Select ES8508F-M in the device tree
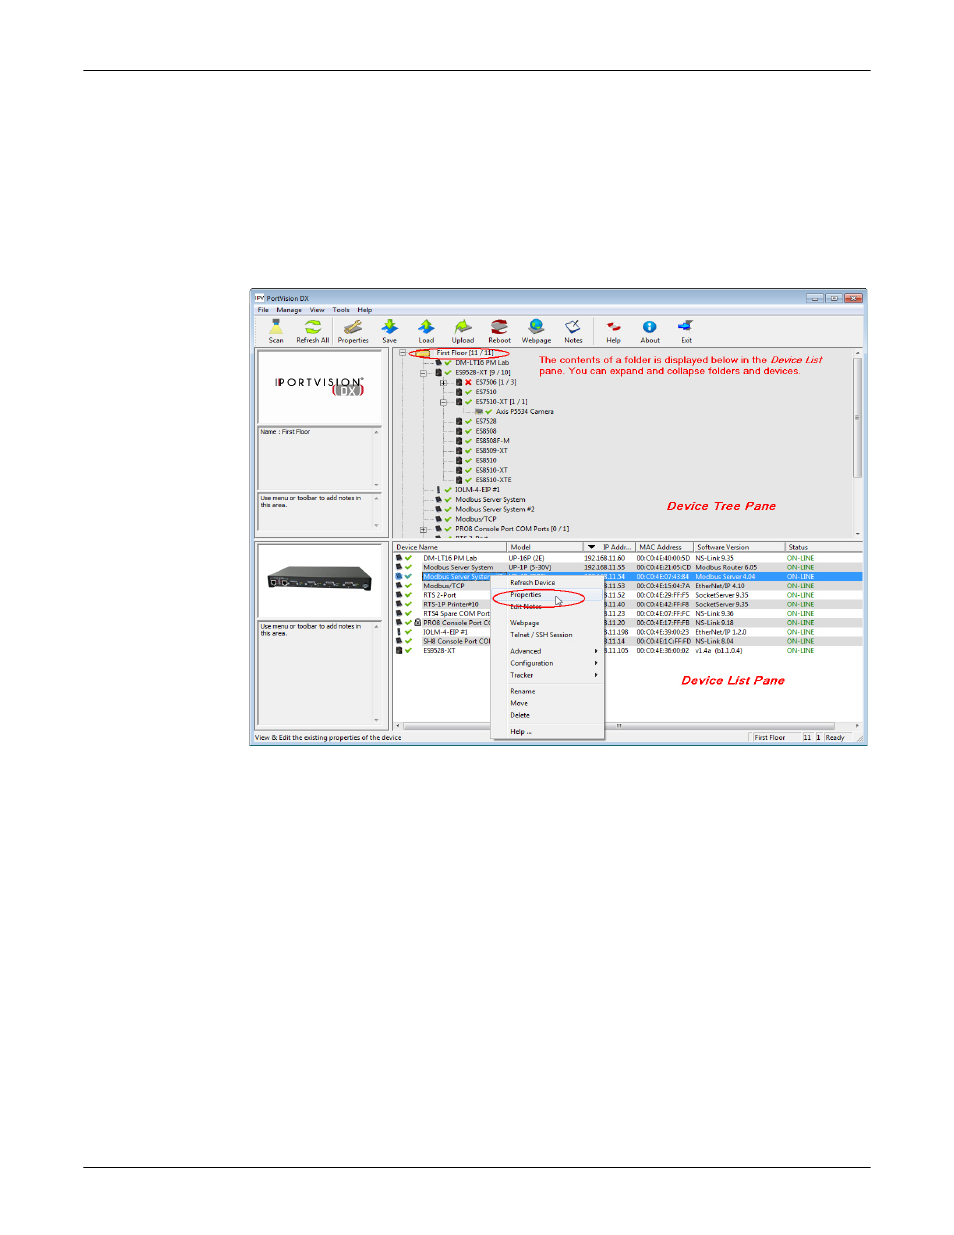Image resolution: width=954 pixels, height=1235 pixels. [x=492, y=441]
